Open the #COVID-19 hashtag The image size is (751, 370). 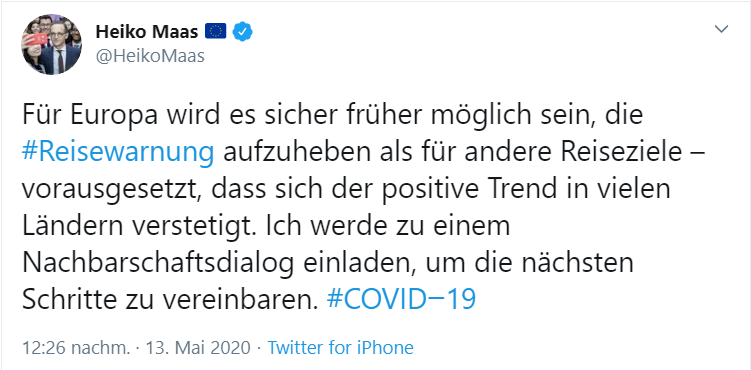click(401, 299)
